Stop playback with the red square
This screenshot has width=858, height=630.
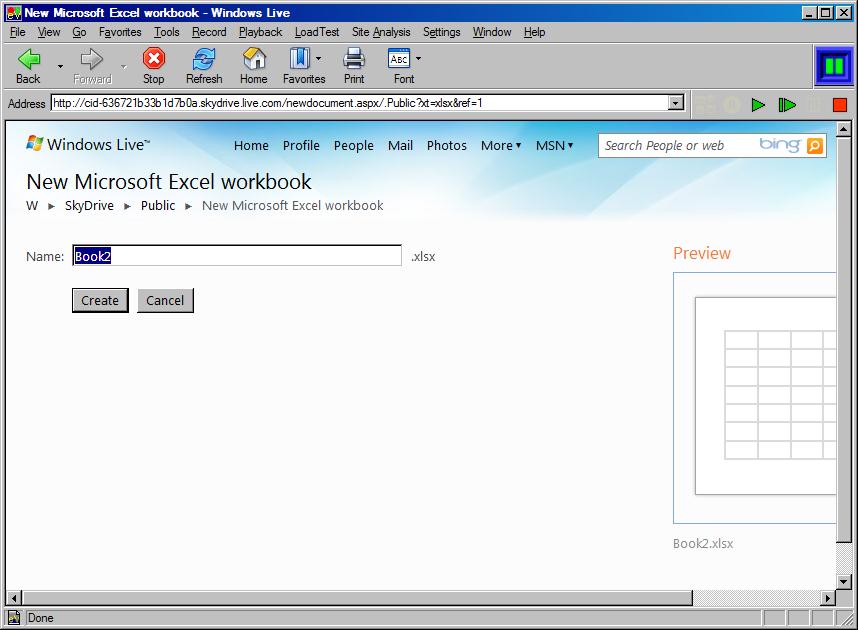(839, 105)
